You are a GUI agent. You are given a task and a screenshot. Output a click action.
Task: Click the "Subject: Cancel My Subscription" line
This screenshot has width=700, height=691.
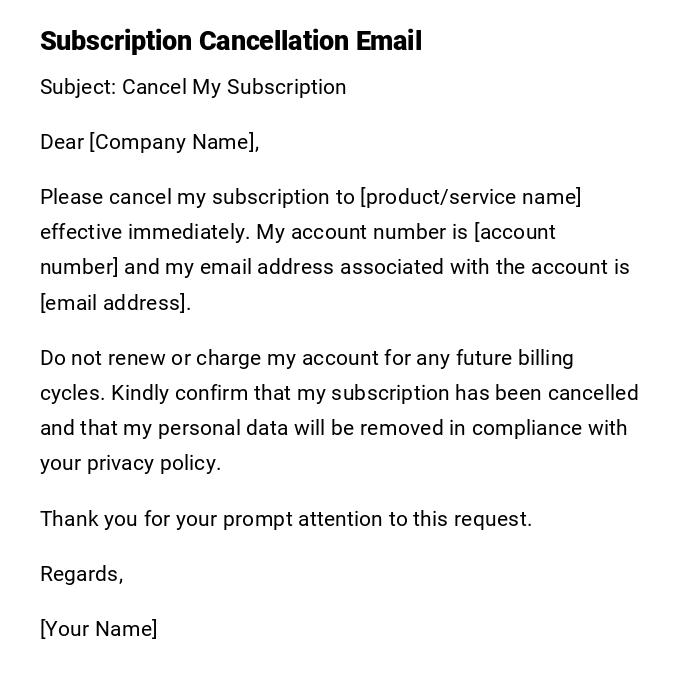(193, 87)
